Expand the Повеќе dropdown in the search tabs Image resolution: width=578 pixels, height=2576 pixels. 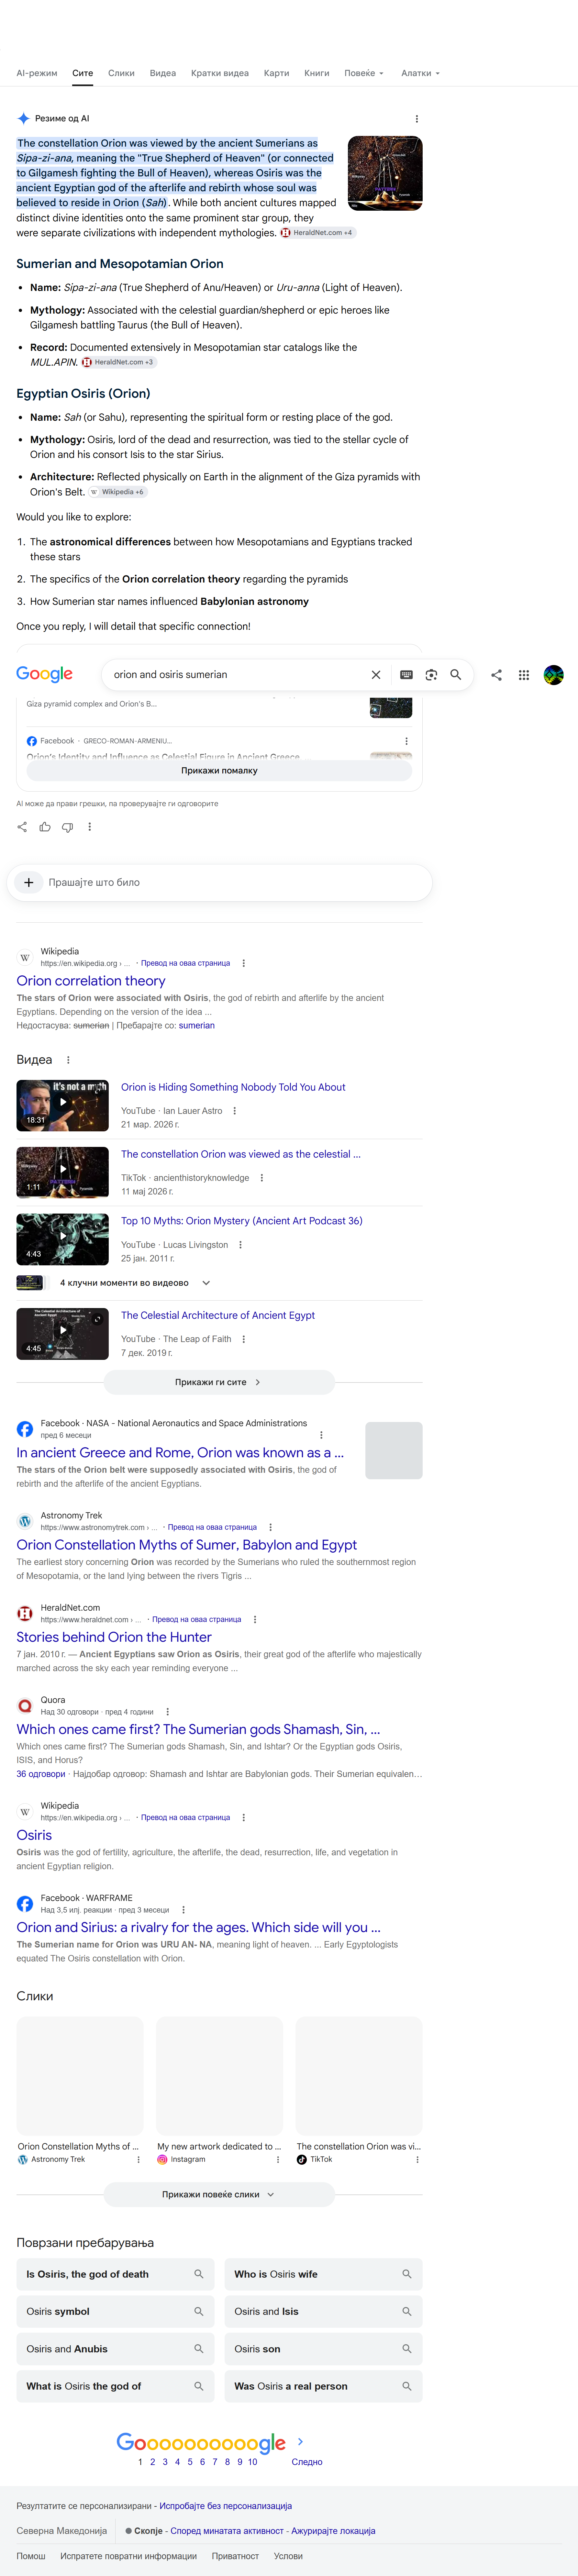(364, 73)
